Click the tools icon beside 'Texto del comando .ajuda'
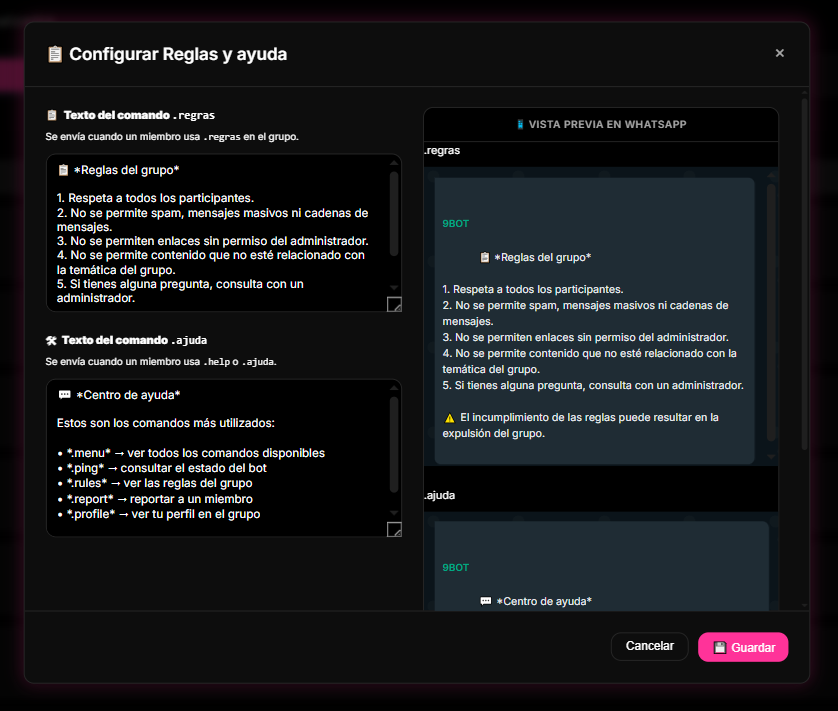This screenshot has width=838, height=711. [51, 341]
